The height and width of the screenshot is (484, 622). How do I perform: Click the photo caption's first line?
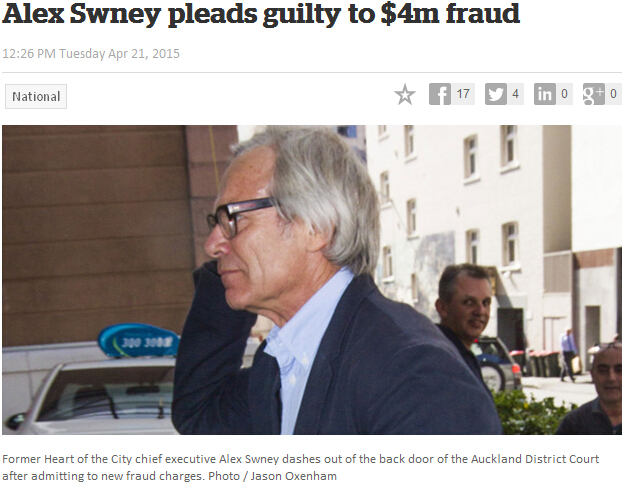click(x=300, y=459)
